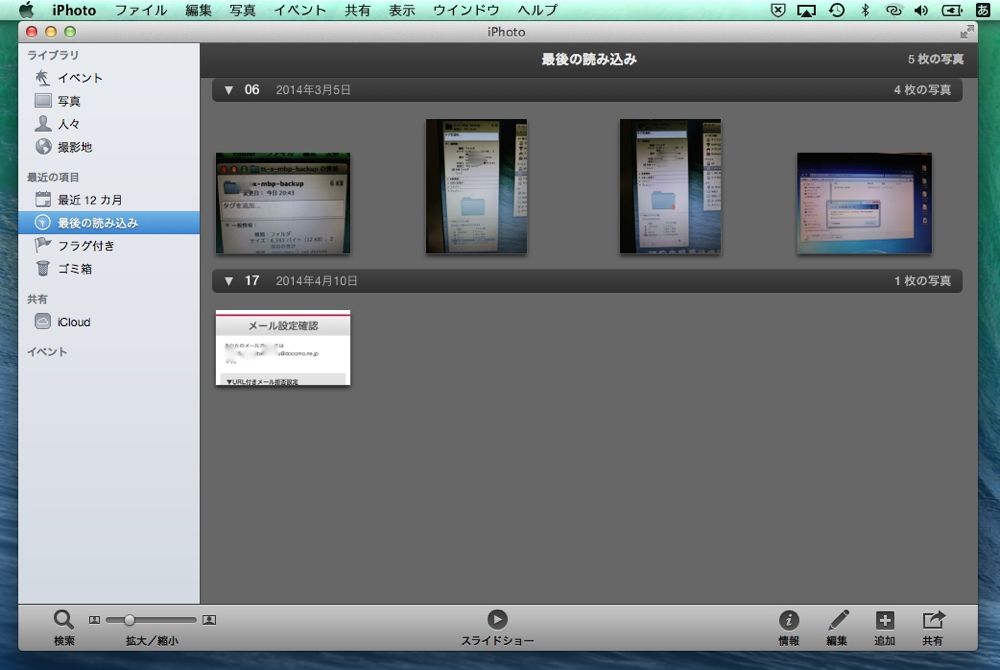This screenshot has width=1000, height=670.
Task: Open the 情報 info panel
Action: (789, 628)
